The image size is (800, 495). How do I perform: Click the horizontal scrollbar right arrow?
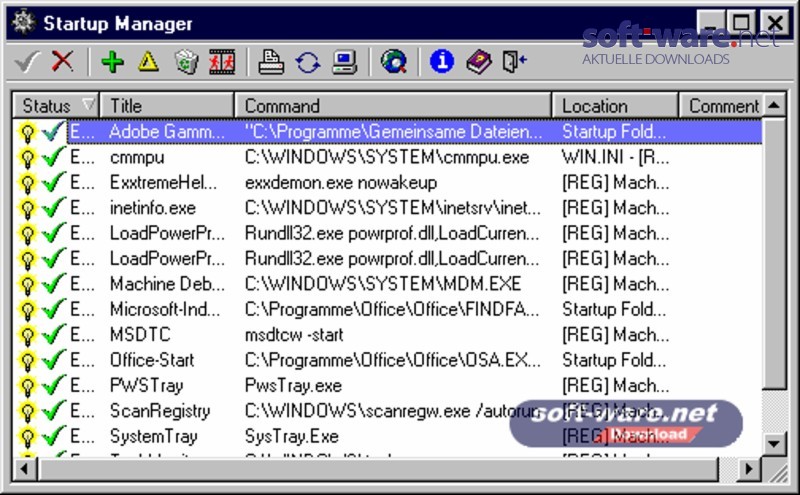pos(748,468)
